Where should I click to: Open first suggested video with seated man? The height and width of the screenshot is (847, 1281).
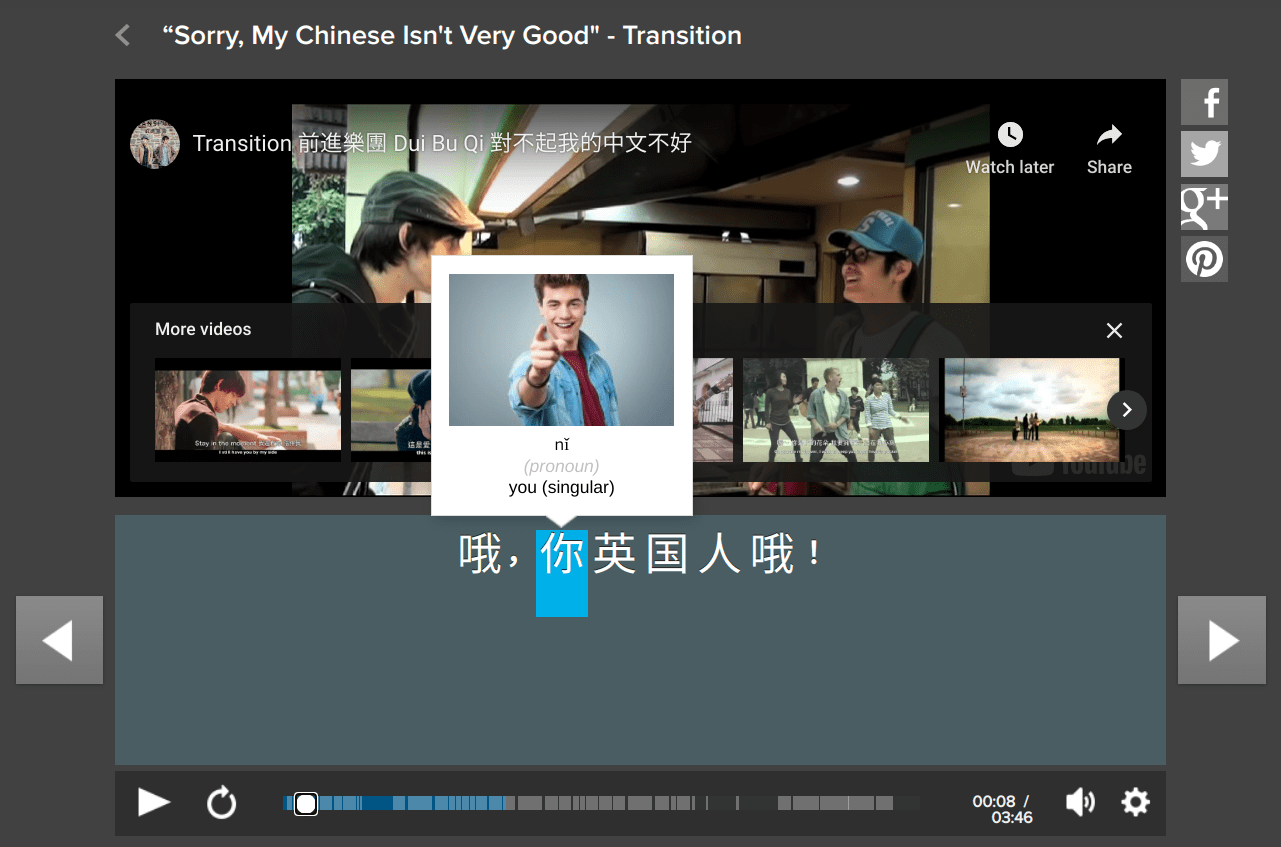click(248, 410)
